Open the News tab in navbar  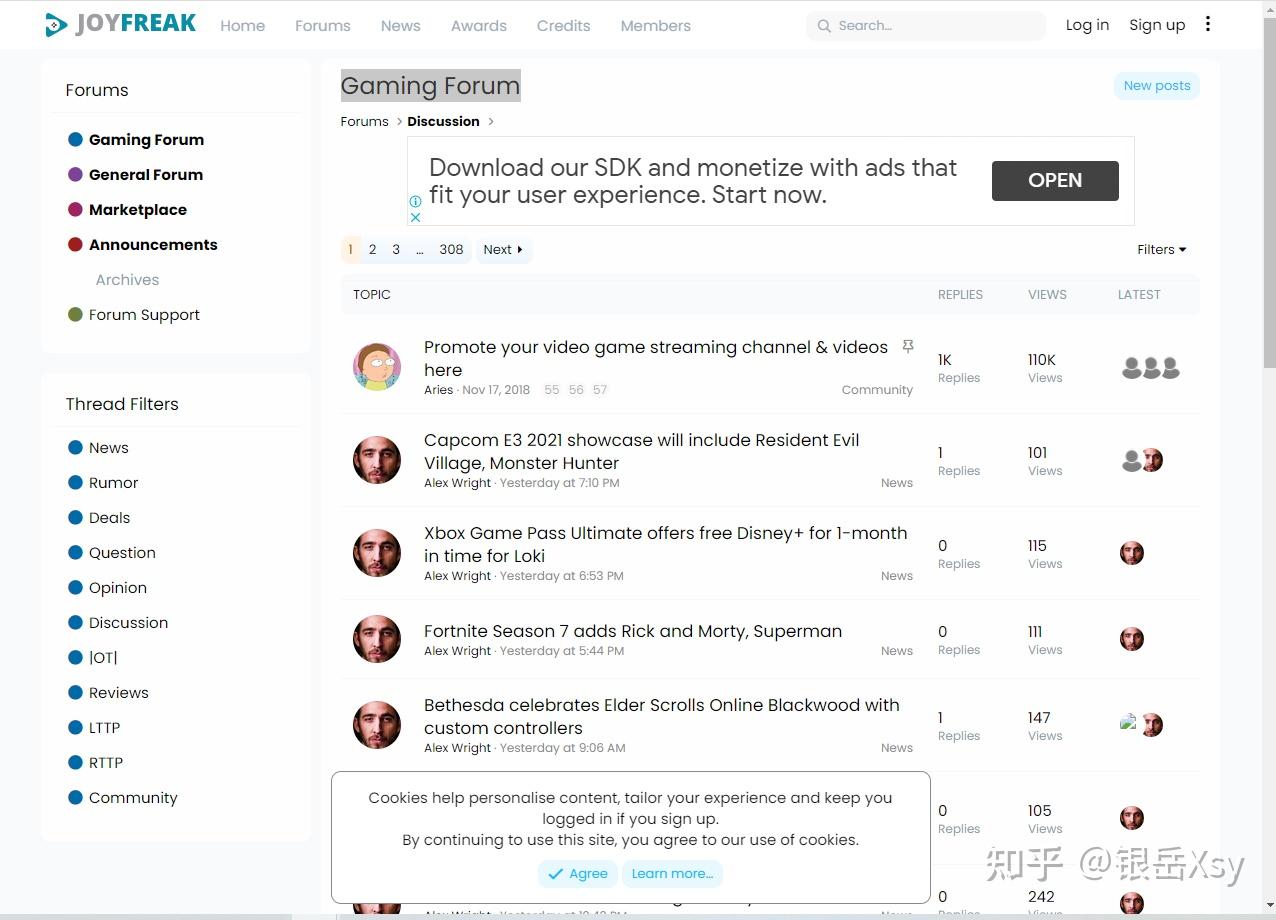400,26
